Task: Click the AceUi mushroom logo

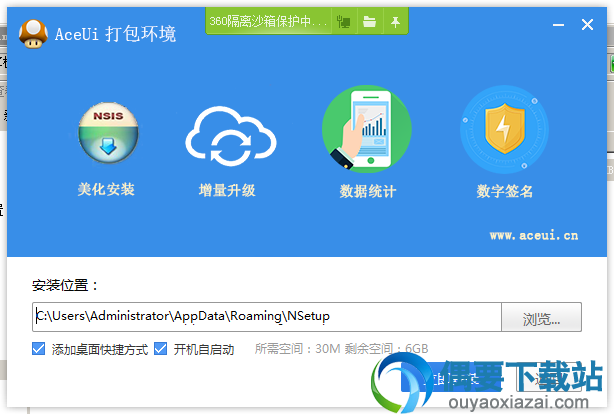Action: (33, 34)
